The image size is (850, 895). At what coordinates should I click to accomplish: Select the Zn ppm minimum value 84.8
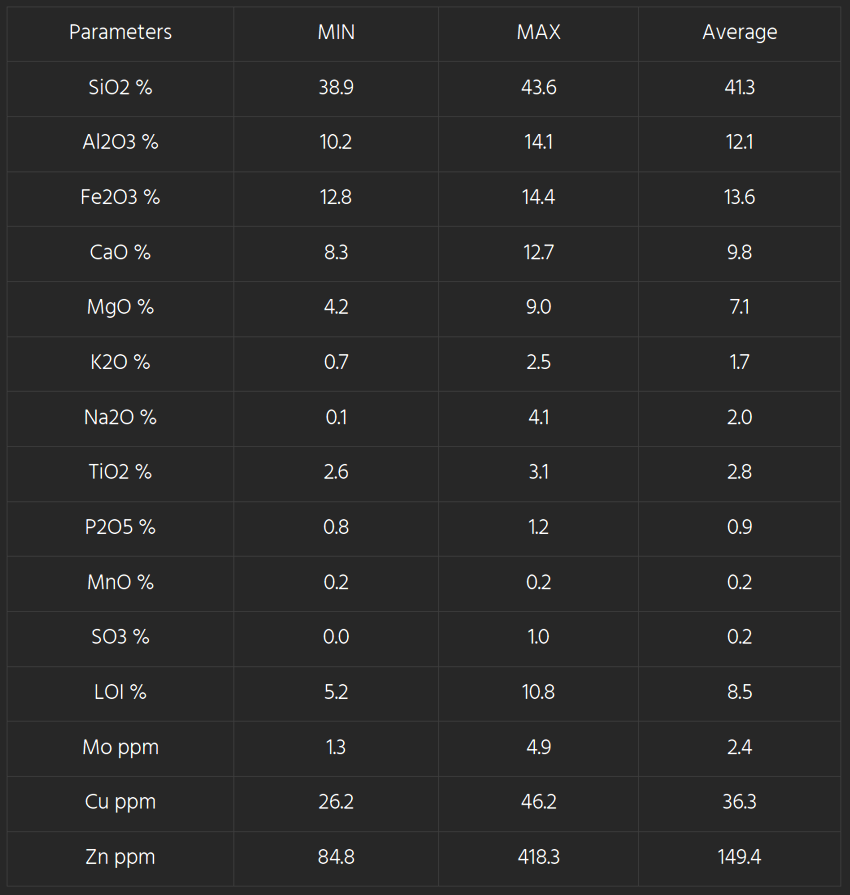(336, 857)
